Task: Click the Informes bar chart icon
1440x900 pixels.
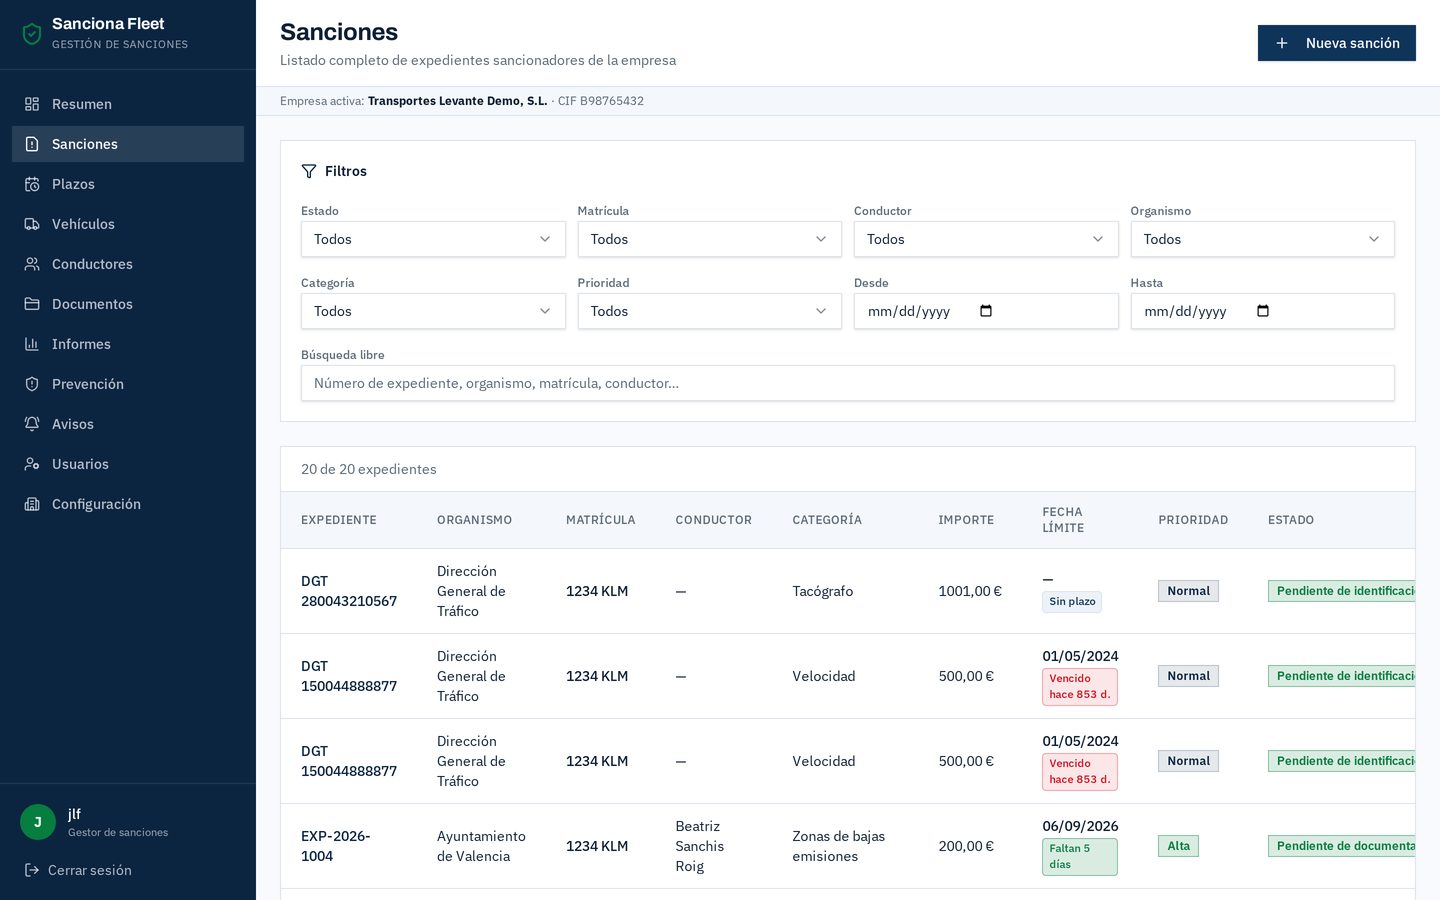Action: point(32,344)
